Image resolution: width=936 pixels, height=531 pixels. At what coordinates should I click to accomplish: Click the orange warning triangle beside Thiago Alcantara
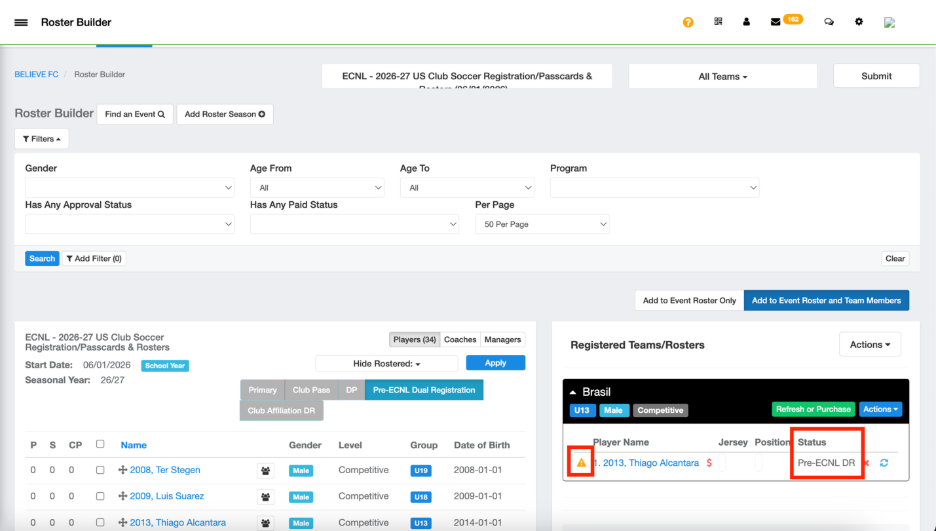(x=581, y=463)
